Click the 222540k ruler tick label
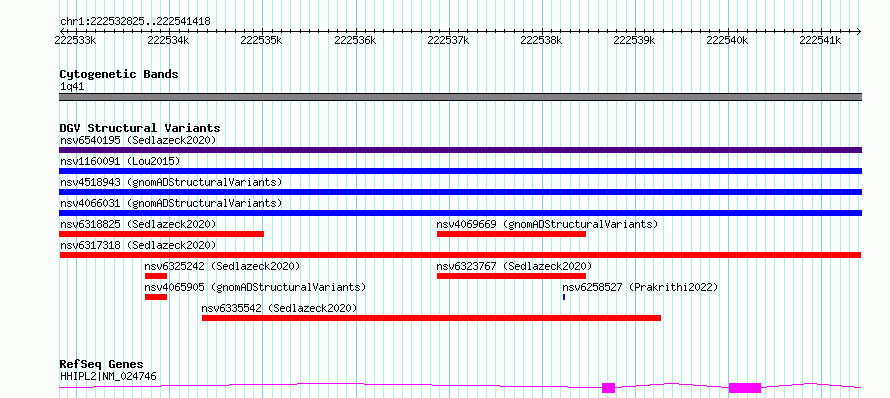 [728, 41]
